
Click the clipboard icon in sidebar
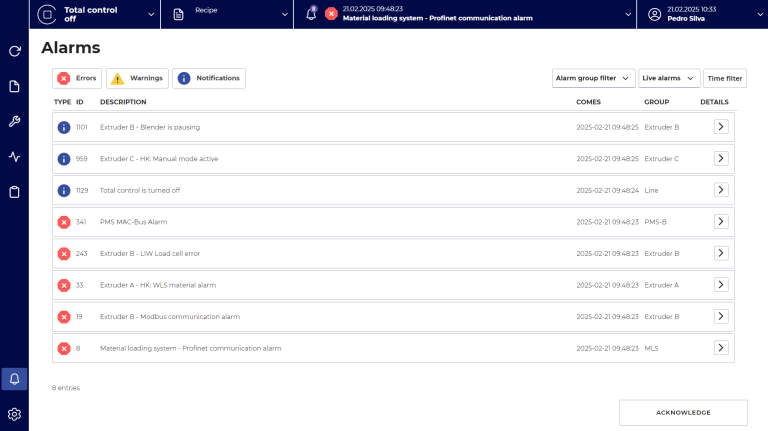(x=14, y=192)
